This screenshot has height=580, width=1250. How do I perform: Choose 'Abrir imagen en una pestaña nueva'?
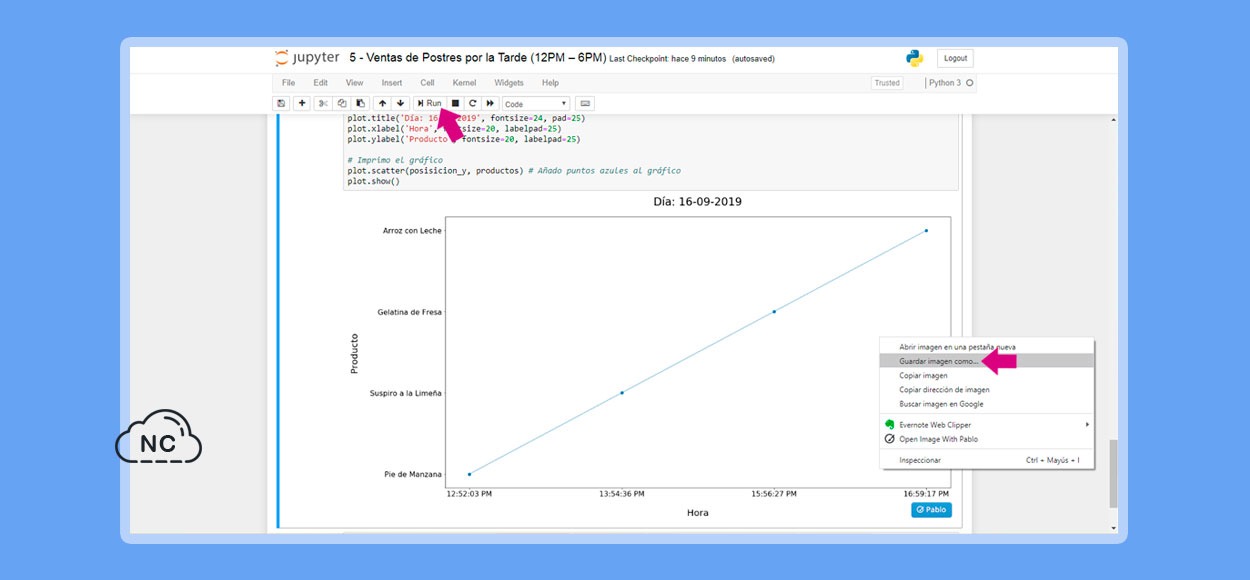click(x=986, y=347)
